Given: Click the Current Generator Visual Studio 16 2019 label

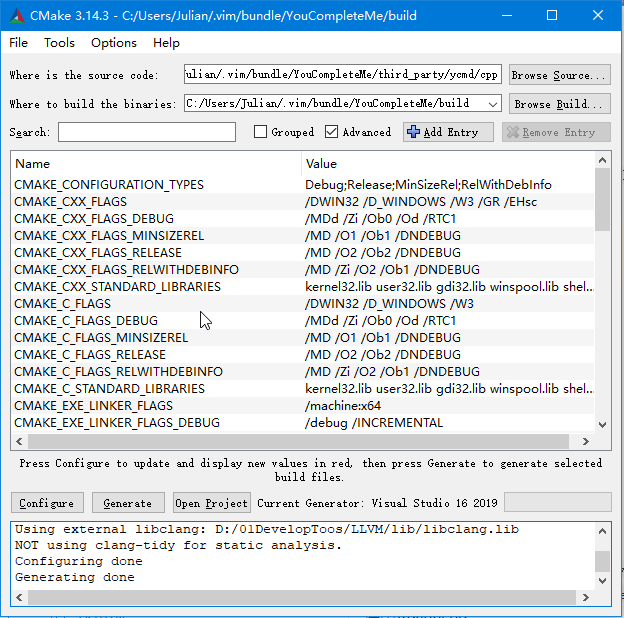Looking at the screenshot, I should tap(377, 503).
